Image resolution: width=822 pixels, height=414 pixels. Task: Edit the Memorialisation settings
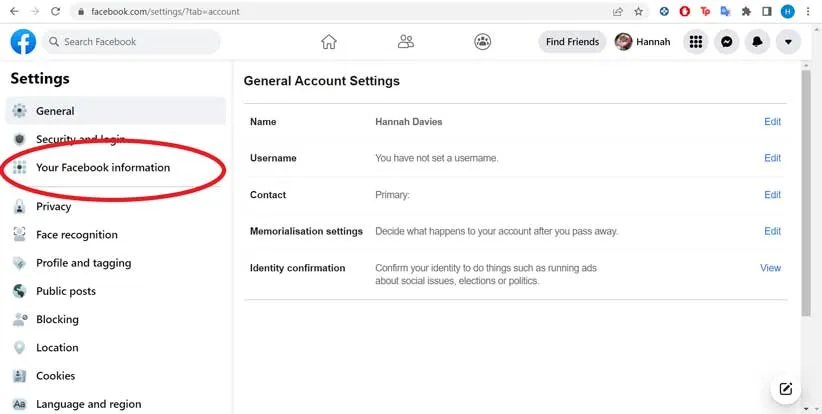click(772, 231)
